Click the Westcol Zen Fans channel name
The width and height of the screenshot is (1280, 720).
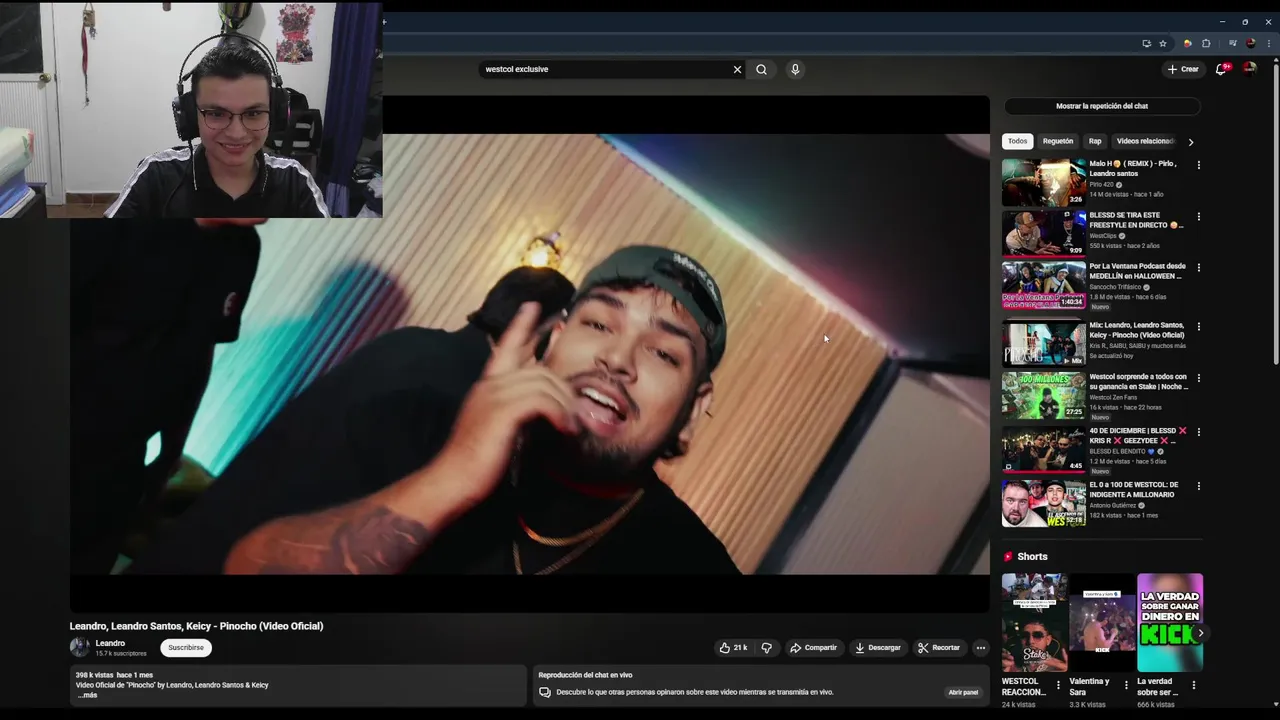pos(1113,397)
